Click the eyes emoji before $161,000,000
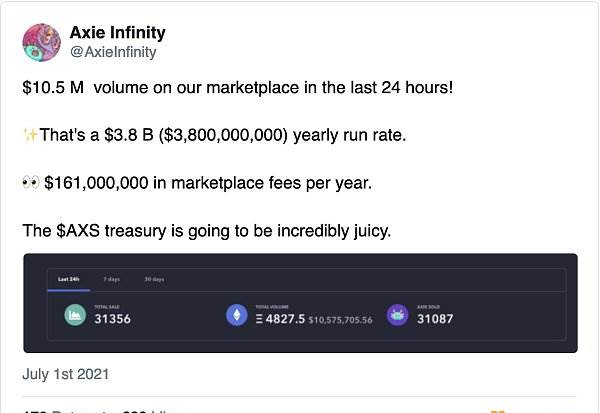The width and height of the screenshot is (600, 413). coord(31,183)
